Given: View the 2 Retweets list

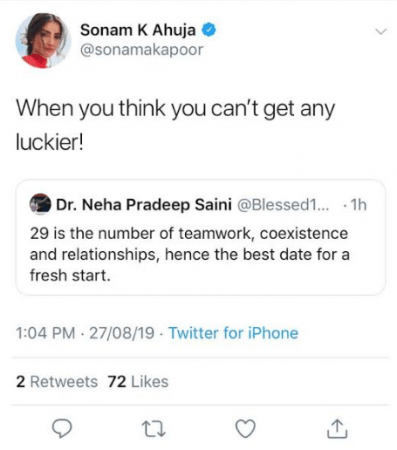Looking at the screenshot, I should pos(57,382).
